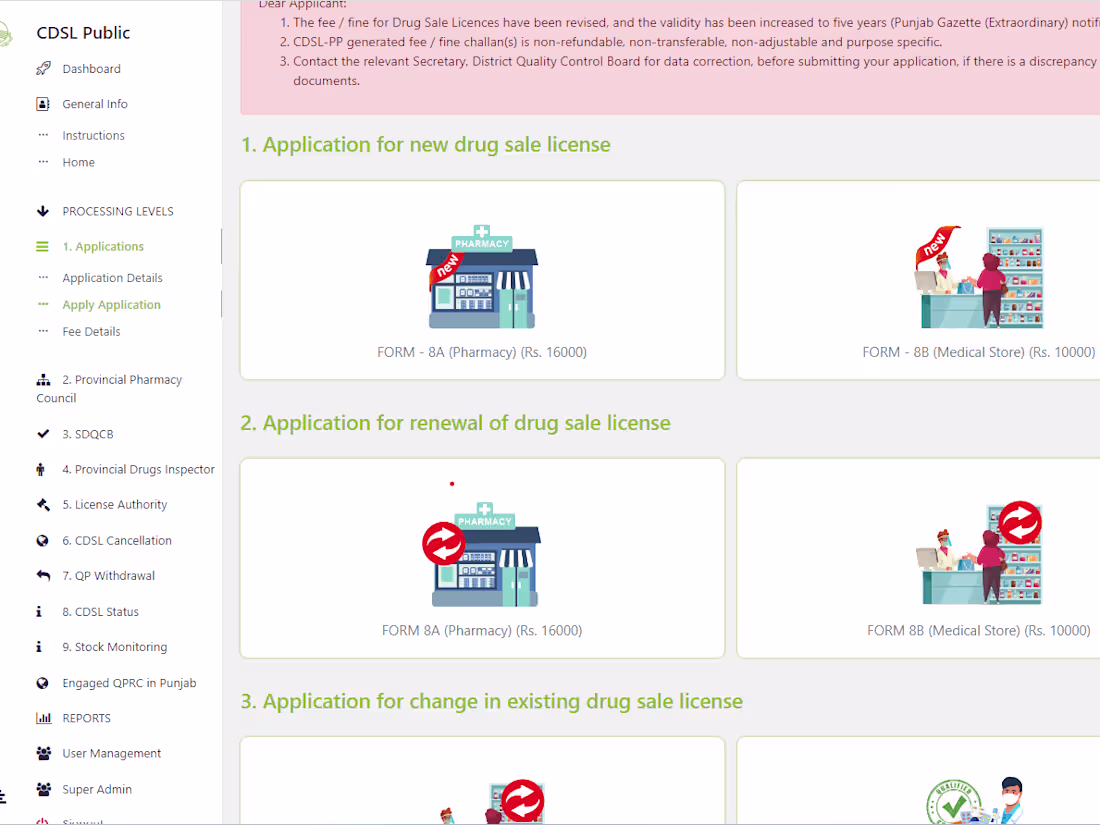Select the License Authority icon
Viewport: 1100px width, 825px height.
42,504
